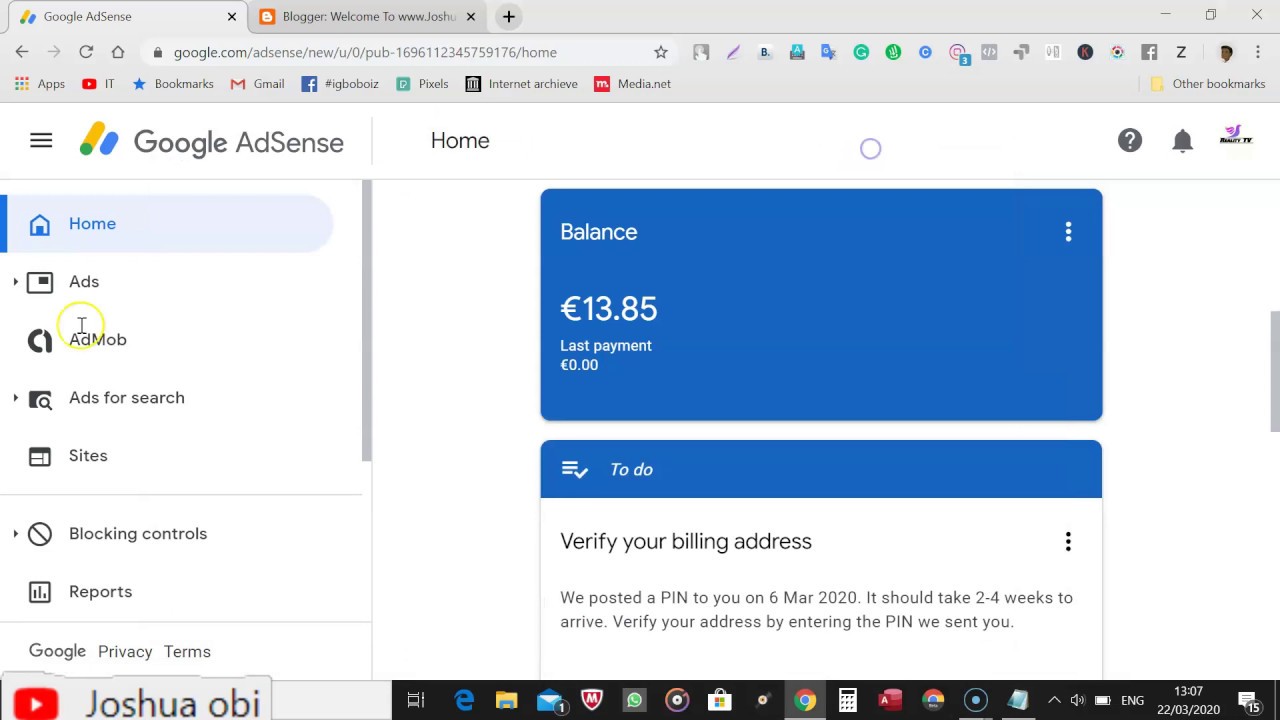Open the Internet archieve bookmark

(521, 84)
